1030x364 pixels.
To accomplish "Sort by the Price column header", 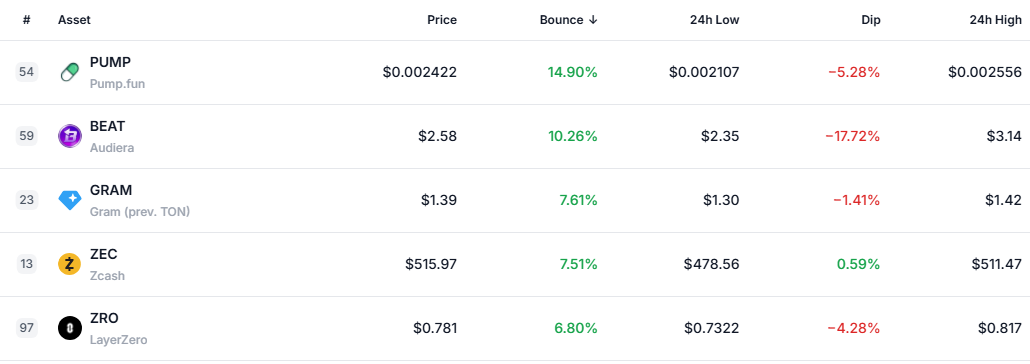I will coord(441,20).
